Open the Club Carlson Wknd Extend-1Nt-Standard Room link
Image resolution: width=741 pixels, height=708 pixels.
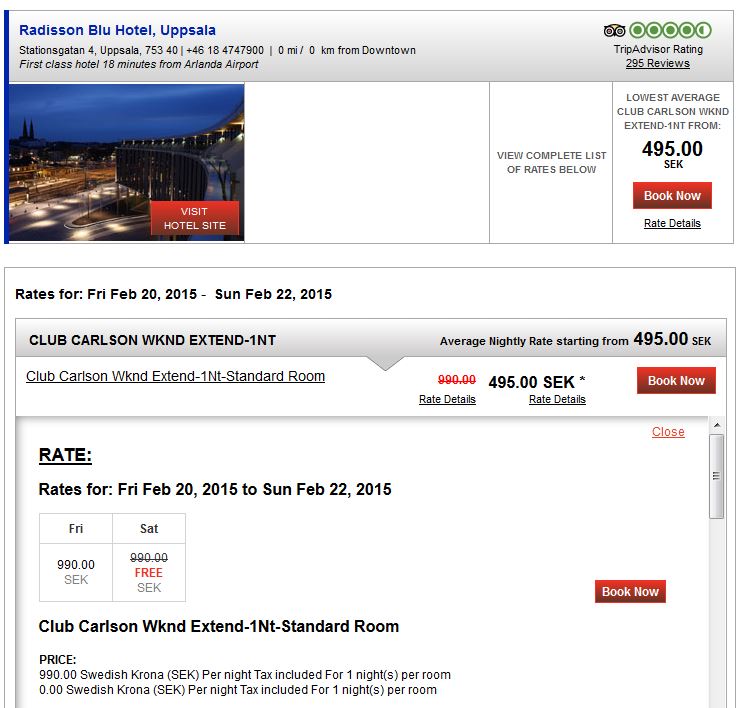click(x=175, y=377)
